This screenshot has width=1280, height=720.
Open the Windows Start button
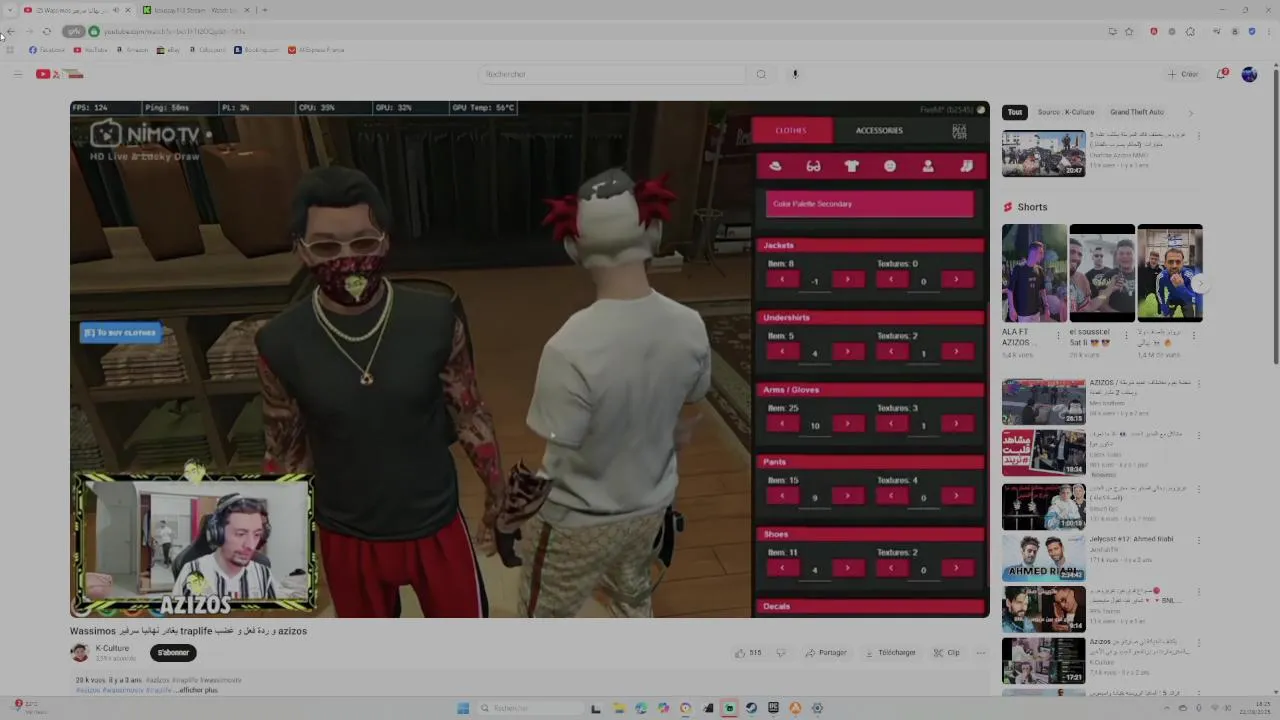[x=463, y=708]
